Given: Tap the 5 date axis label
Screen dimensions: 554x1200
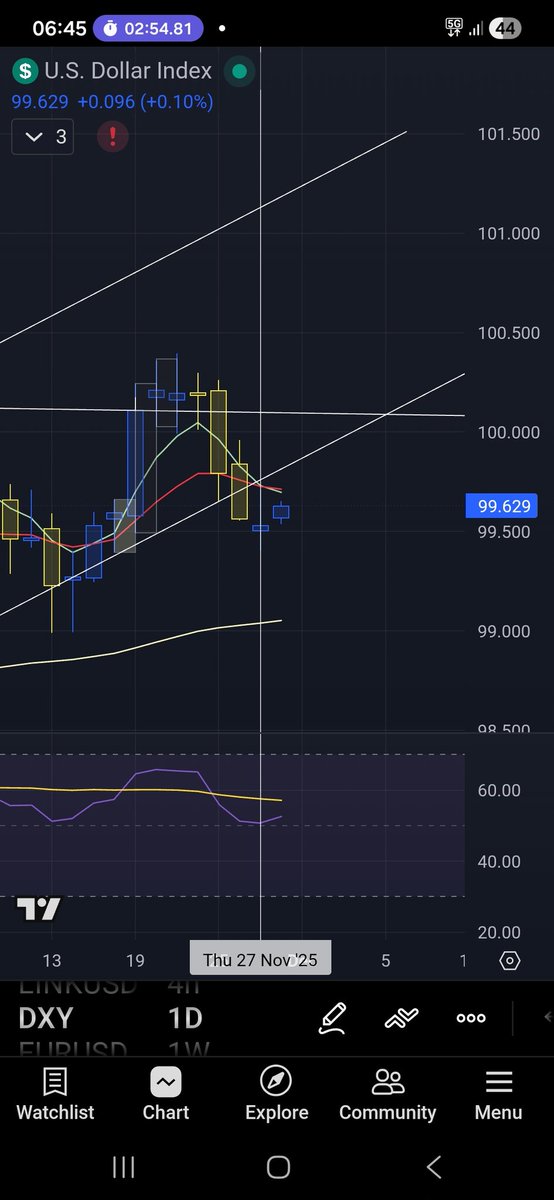Looking at the screenshot, I should coord(385,960).
